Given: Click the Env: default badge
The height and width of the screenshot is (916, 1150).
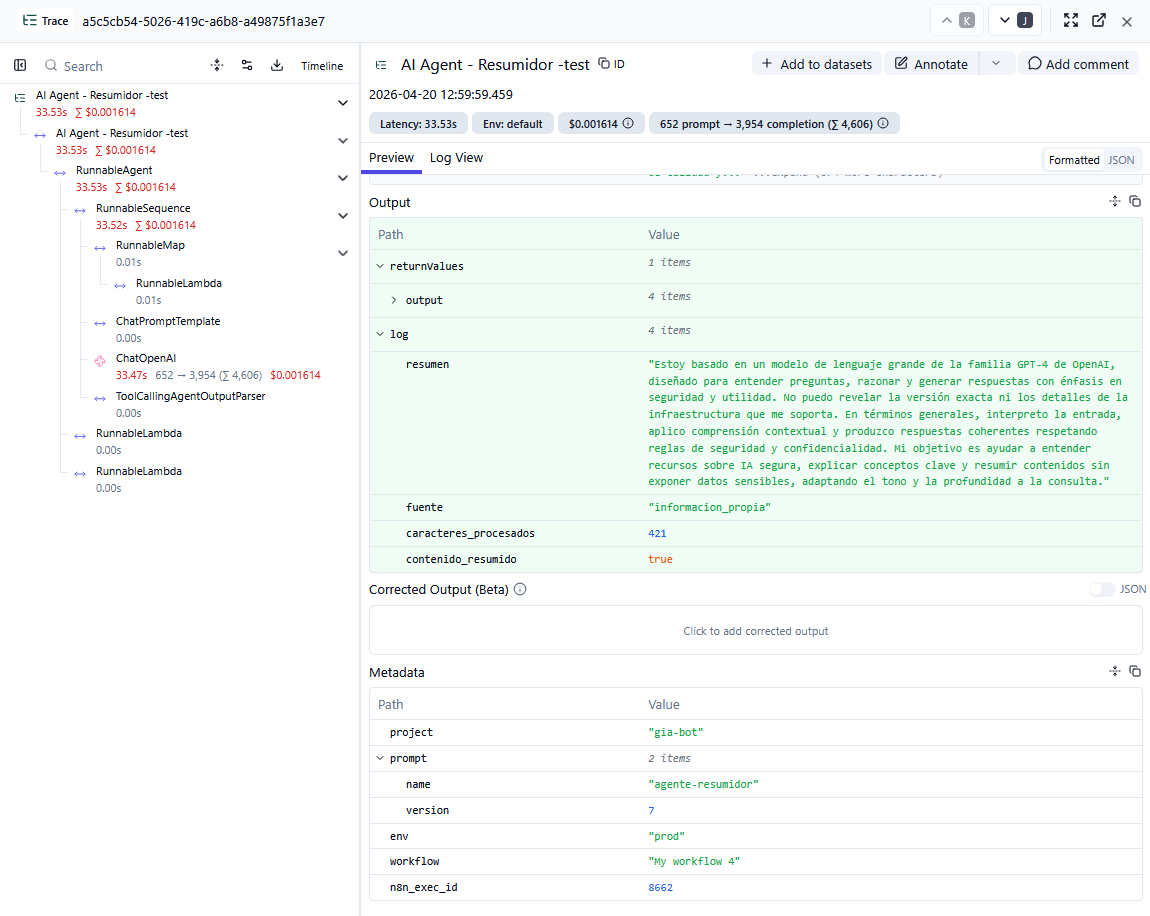Looking at the screenshot, I should point(513,124).
